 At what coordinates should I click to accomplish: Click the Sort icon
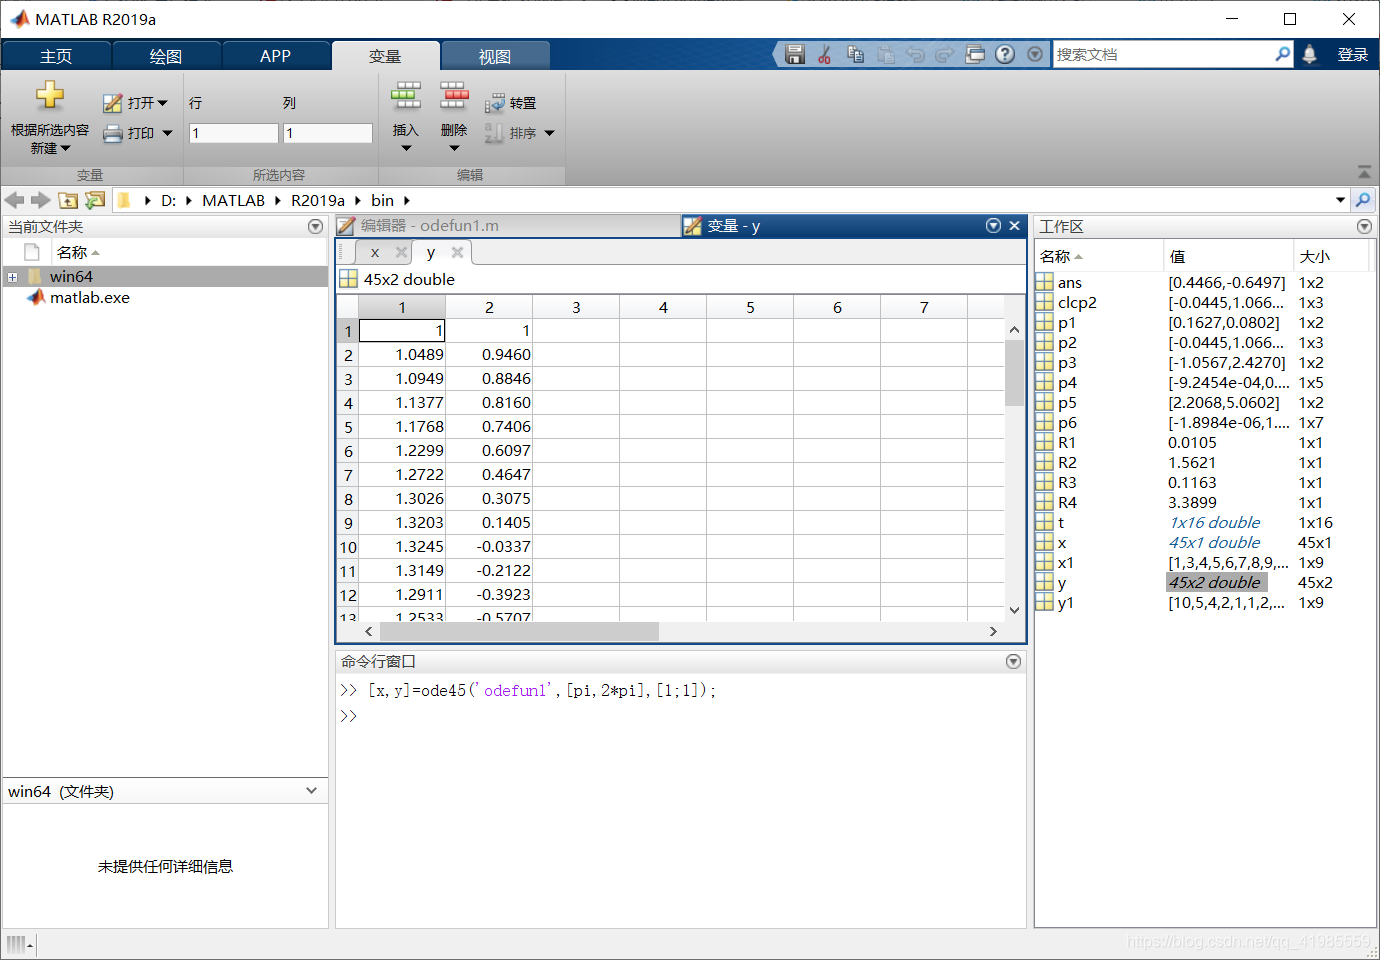click(x=494, y=133)
